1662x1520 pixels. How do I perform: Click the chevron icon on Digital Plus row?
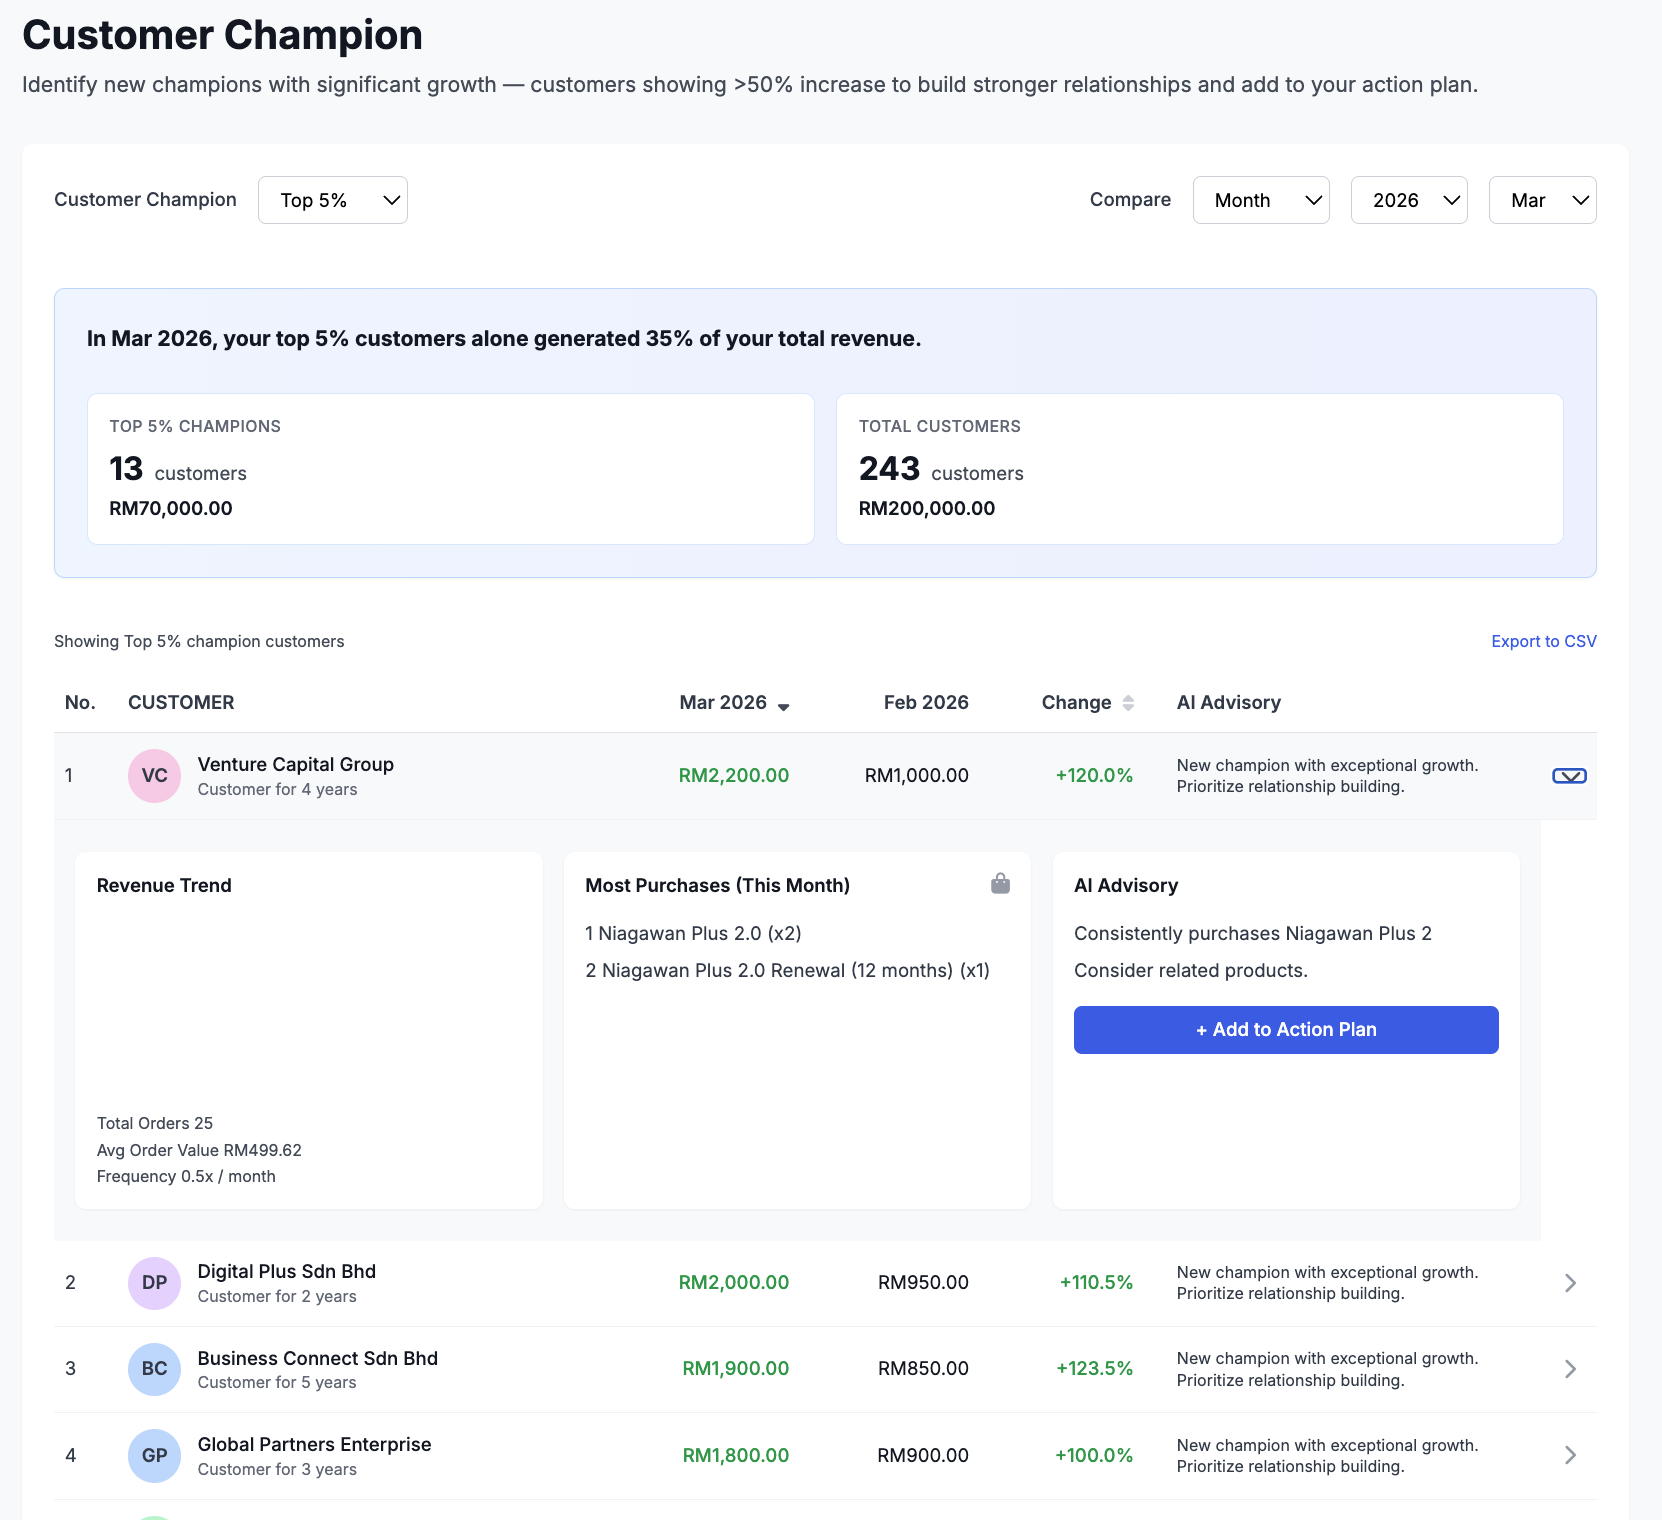(1570, 1282)
